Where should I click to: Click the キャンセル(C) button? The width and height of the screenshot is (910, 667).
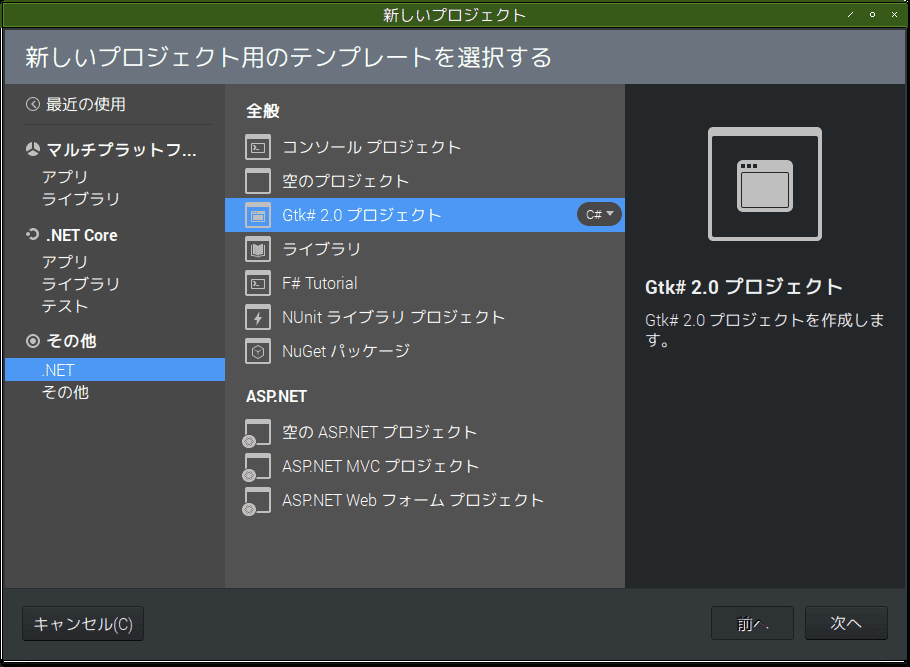coord(83,624)
